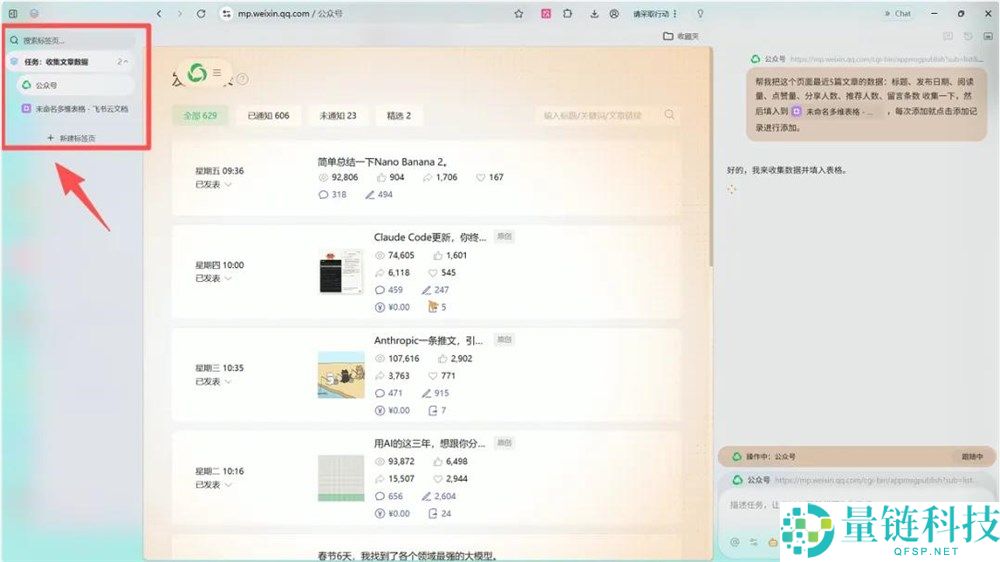This screenshot has width=1000, height=562.
Task: Toggle the 跟随中 follow button
Action: (973, 457)
